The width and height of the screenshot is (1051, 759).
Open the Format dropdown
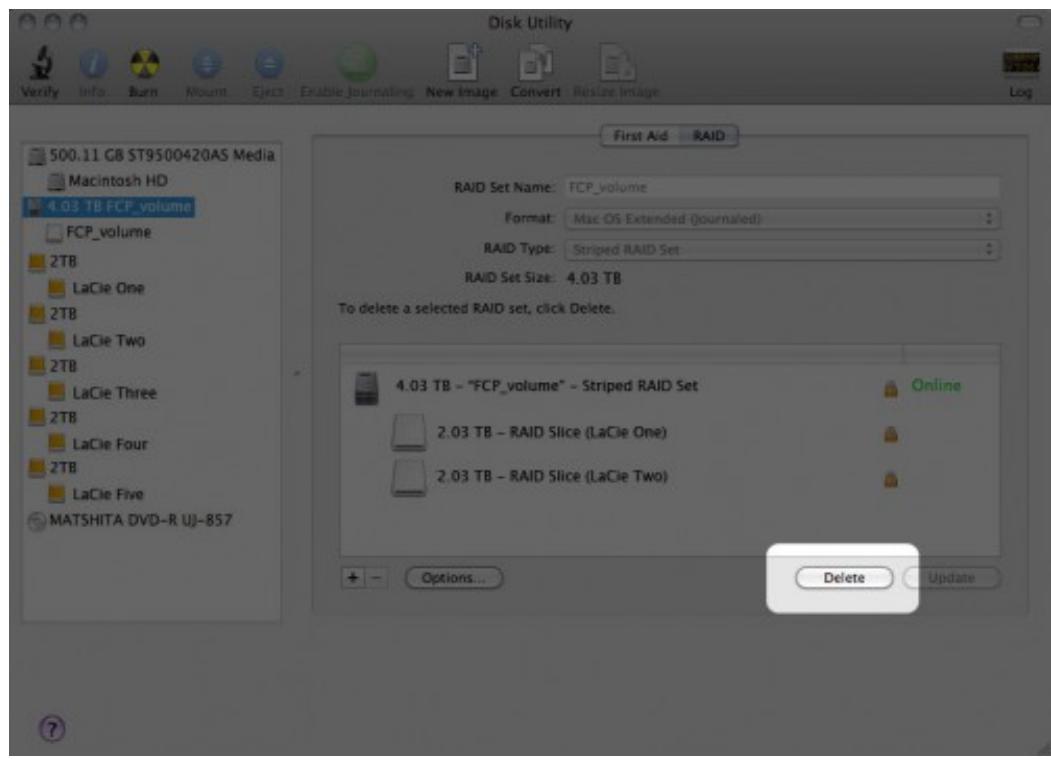(x=782, y=219)
